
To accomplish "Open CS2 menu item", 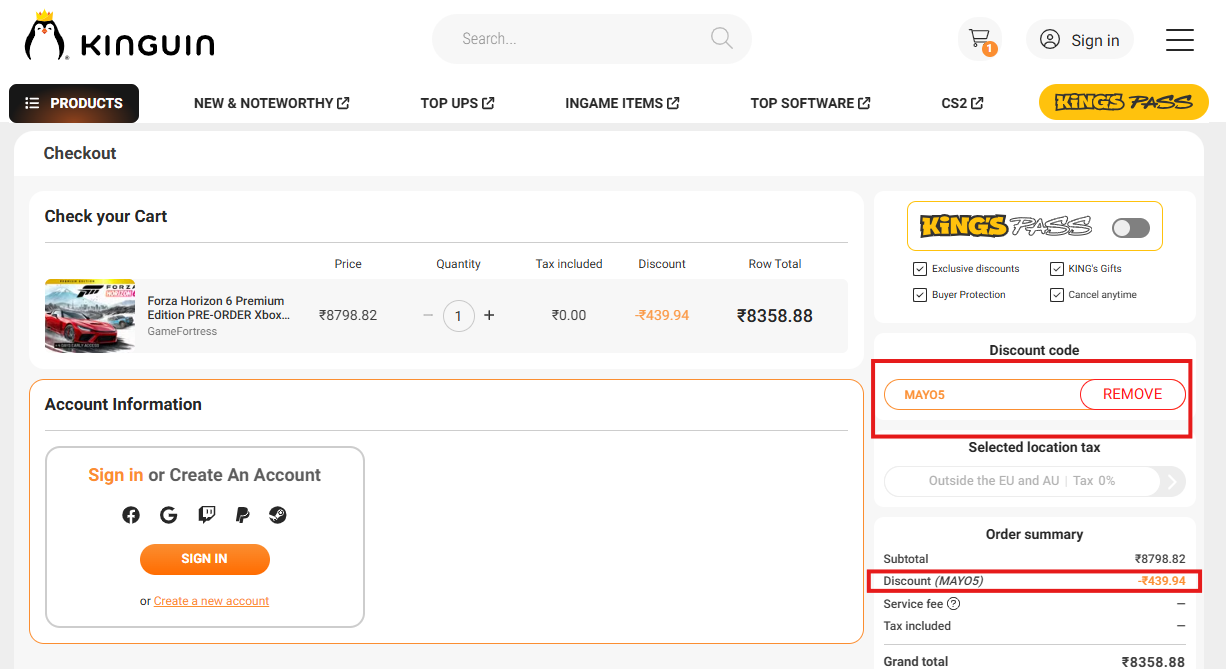I will pyautogui.click(x=962, y=103).
